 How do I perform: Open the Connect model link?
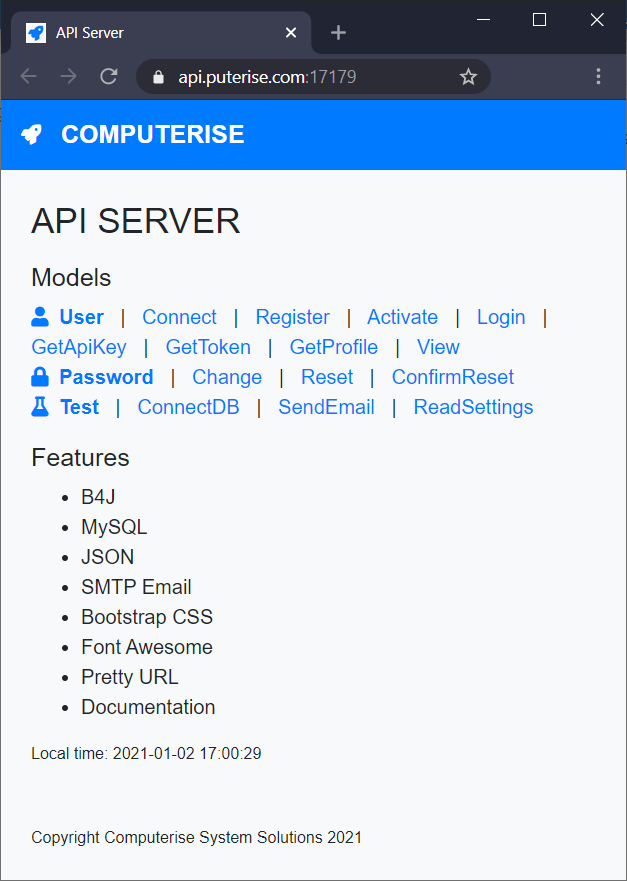179,317
